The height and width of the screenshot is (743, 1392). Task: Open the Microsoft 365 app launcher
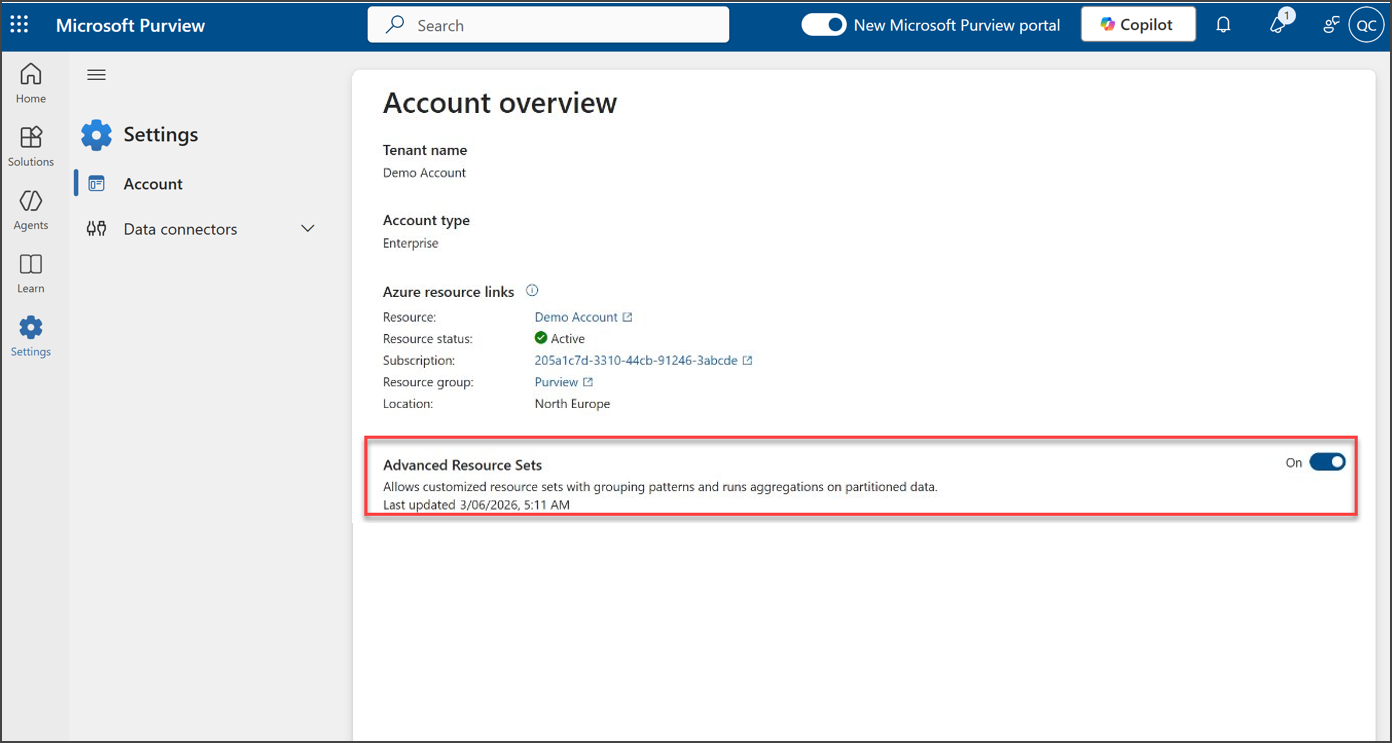pos(18,23)
